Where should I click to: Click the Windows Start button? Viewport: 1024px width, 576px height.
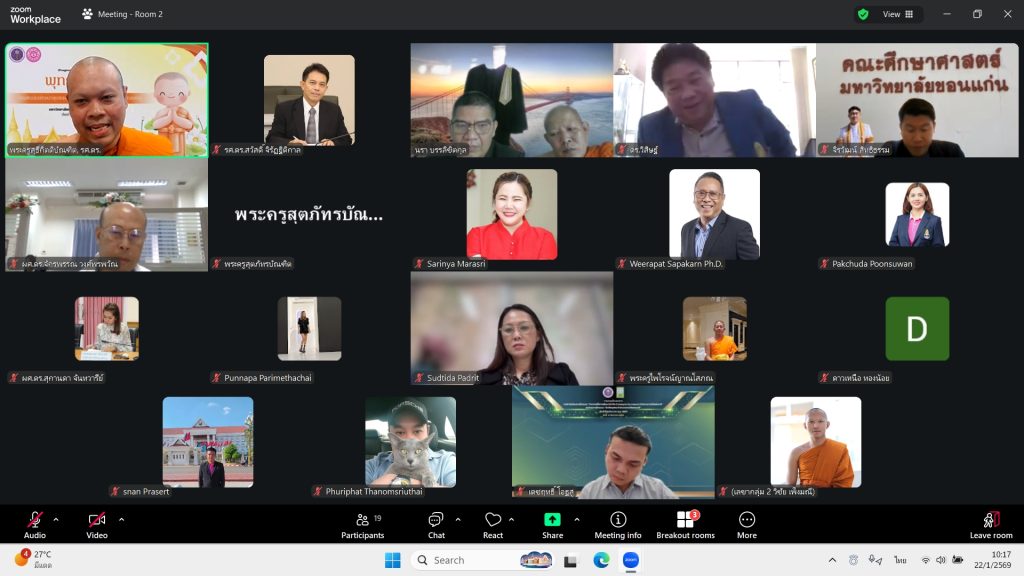[x=392, y=560]
